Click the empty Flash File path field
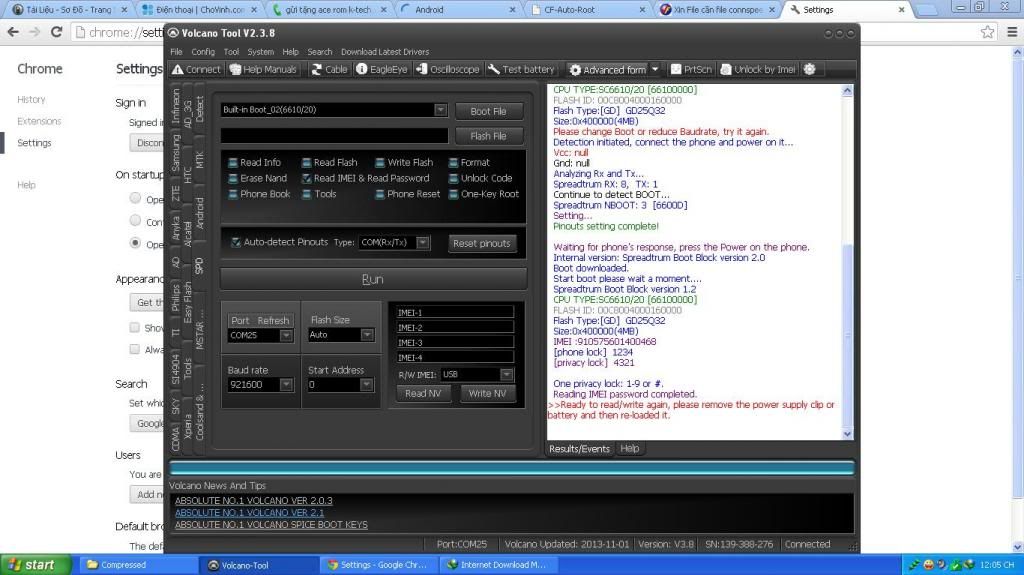The width and height of the screenshot is (1024, 575). coord(334,135)
